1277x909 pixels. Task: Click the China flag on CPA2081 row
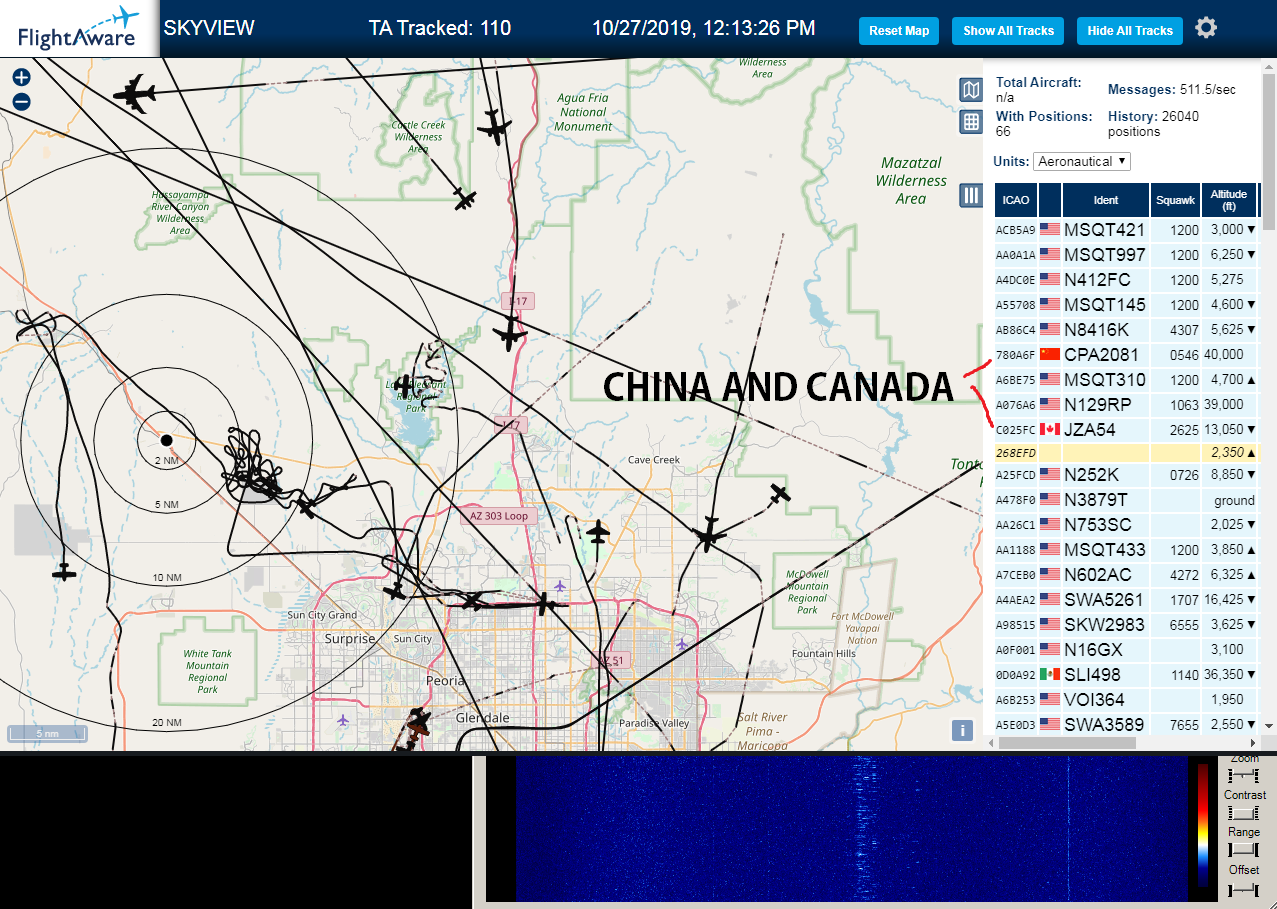[1049, 354]
